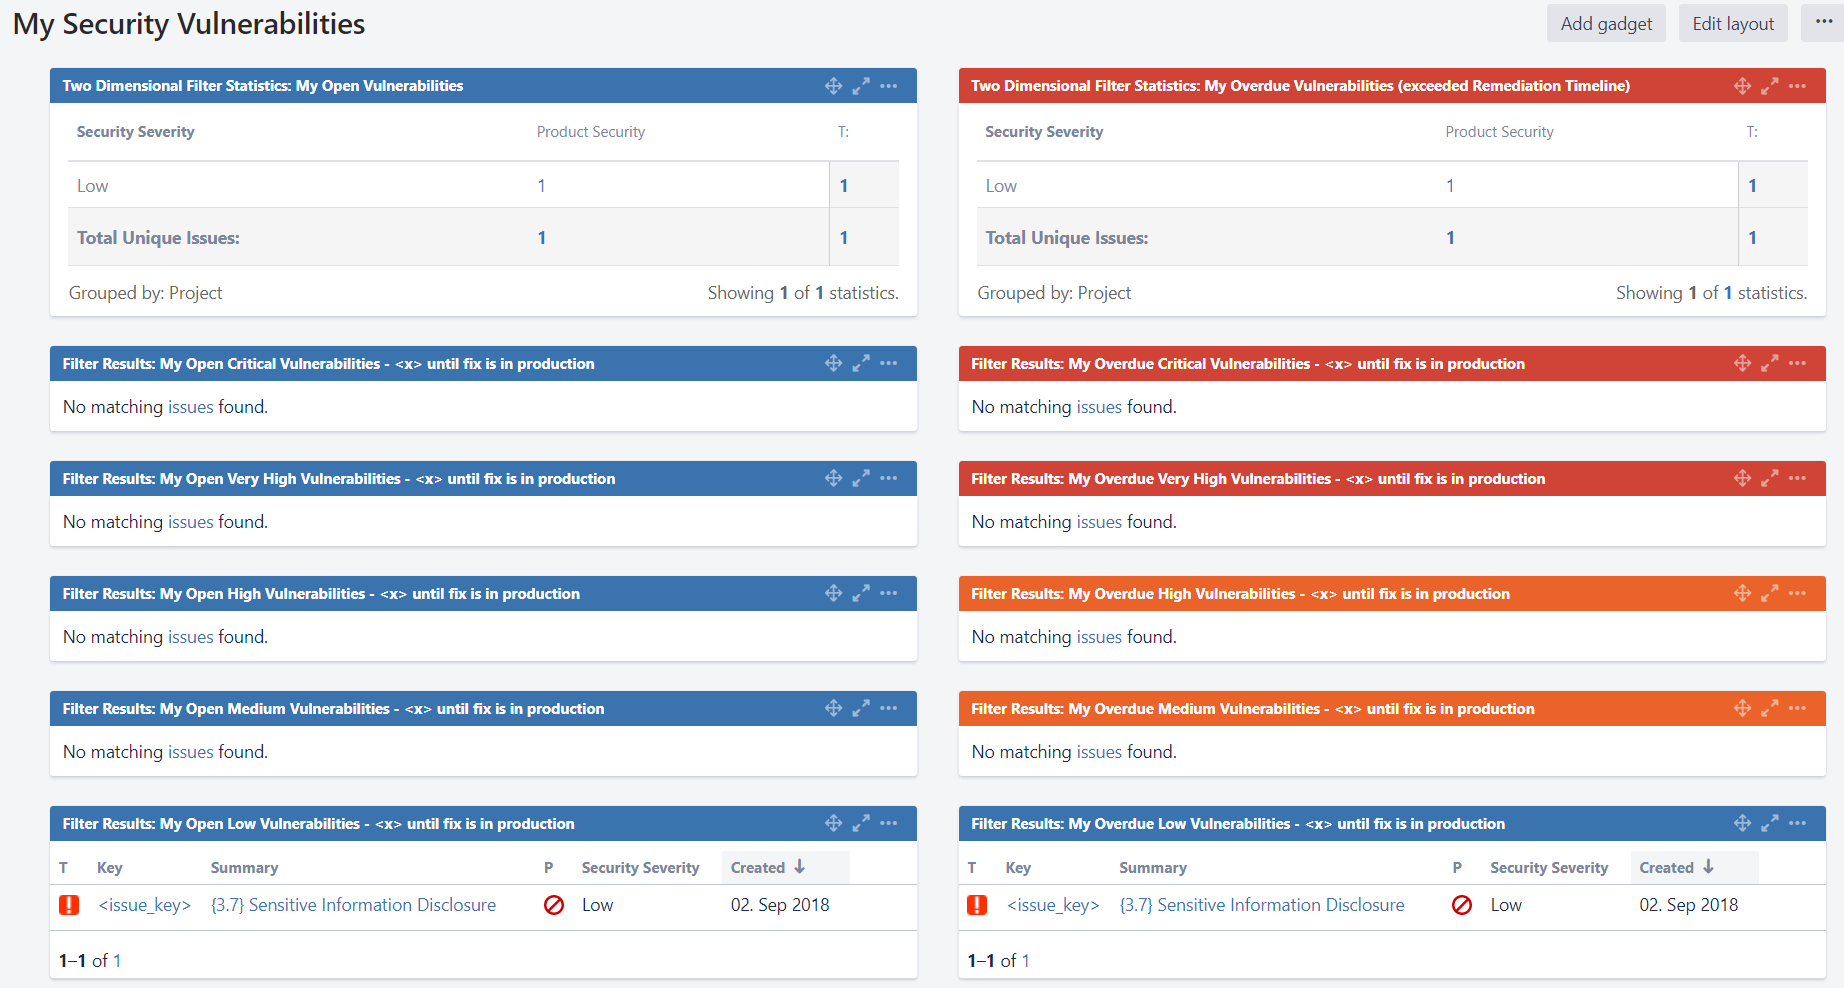Open the Sensitive Information Disclosure issue link
This screenshot has height=988, width=1844.
click(353, 905)
